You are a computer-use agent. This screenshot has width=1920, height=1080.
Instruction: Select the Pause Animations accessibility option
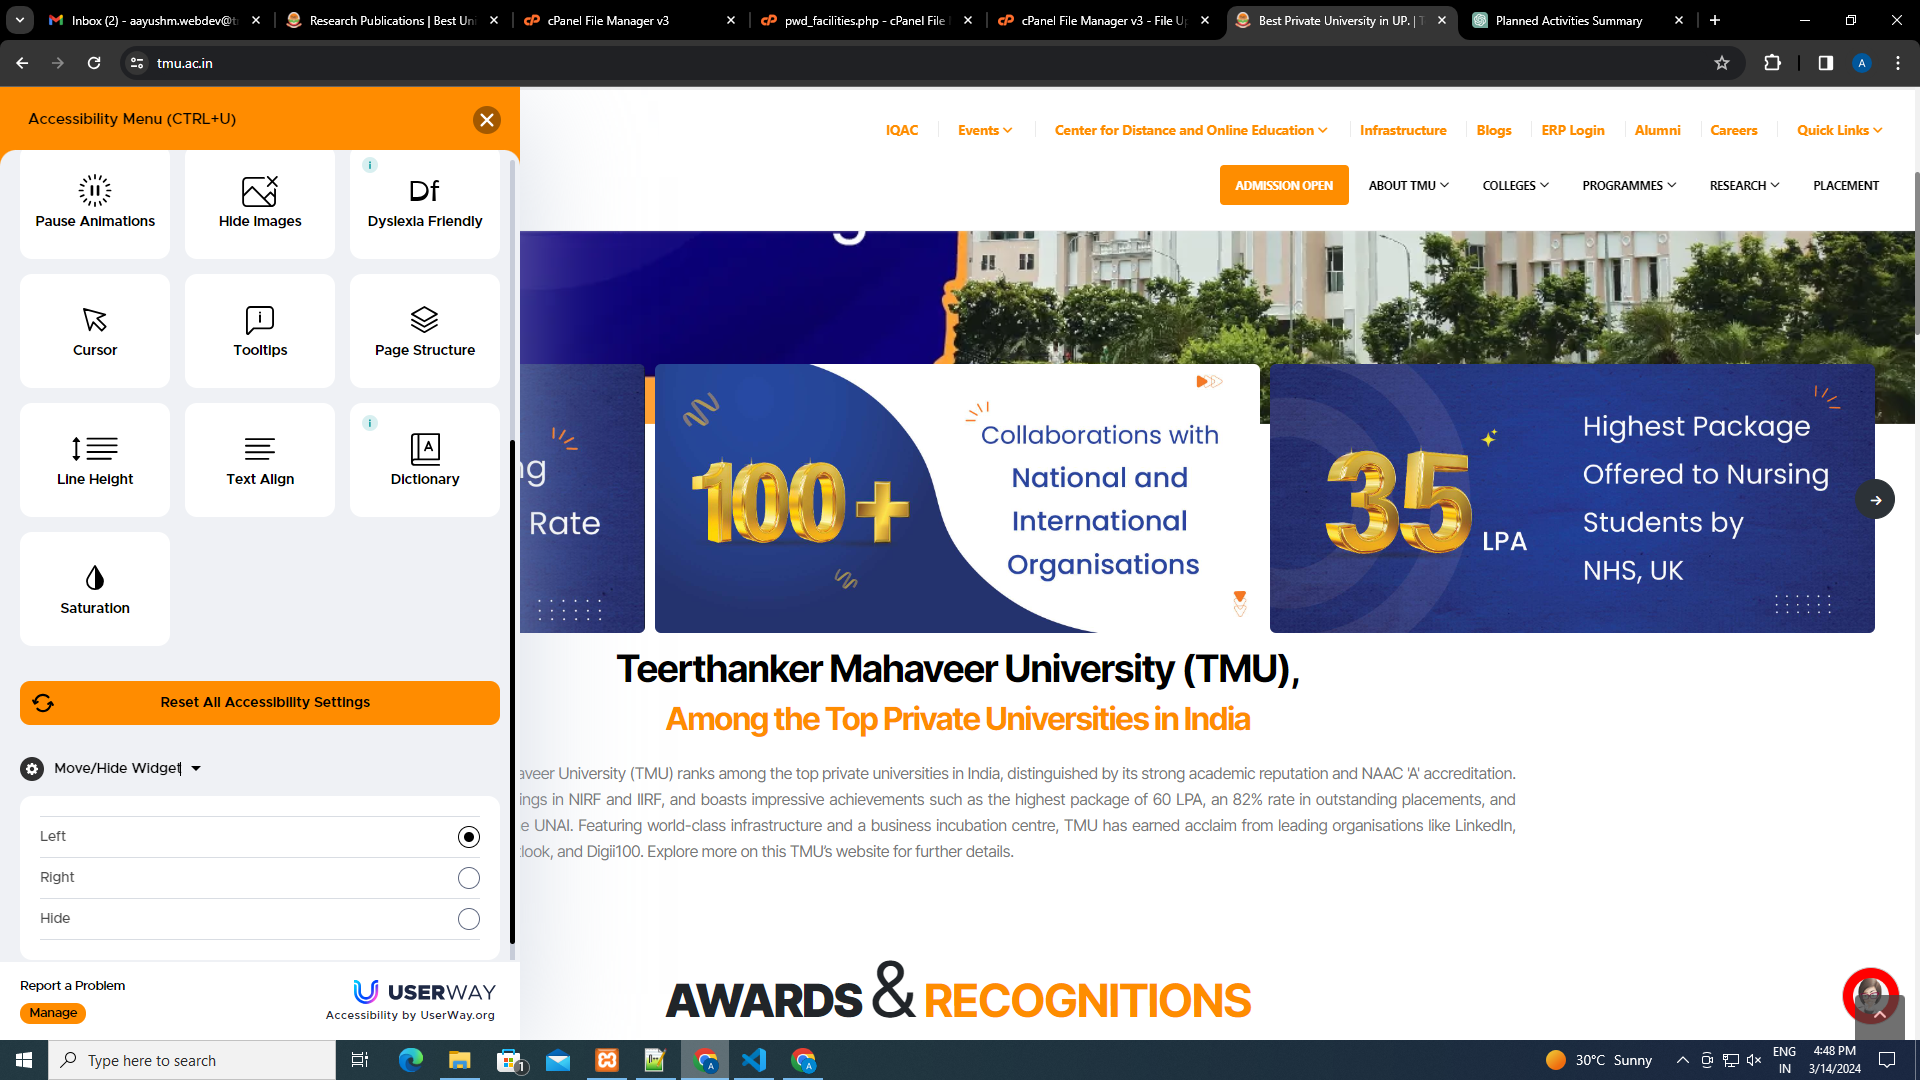pyautogui.click(x=94, y=204)
